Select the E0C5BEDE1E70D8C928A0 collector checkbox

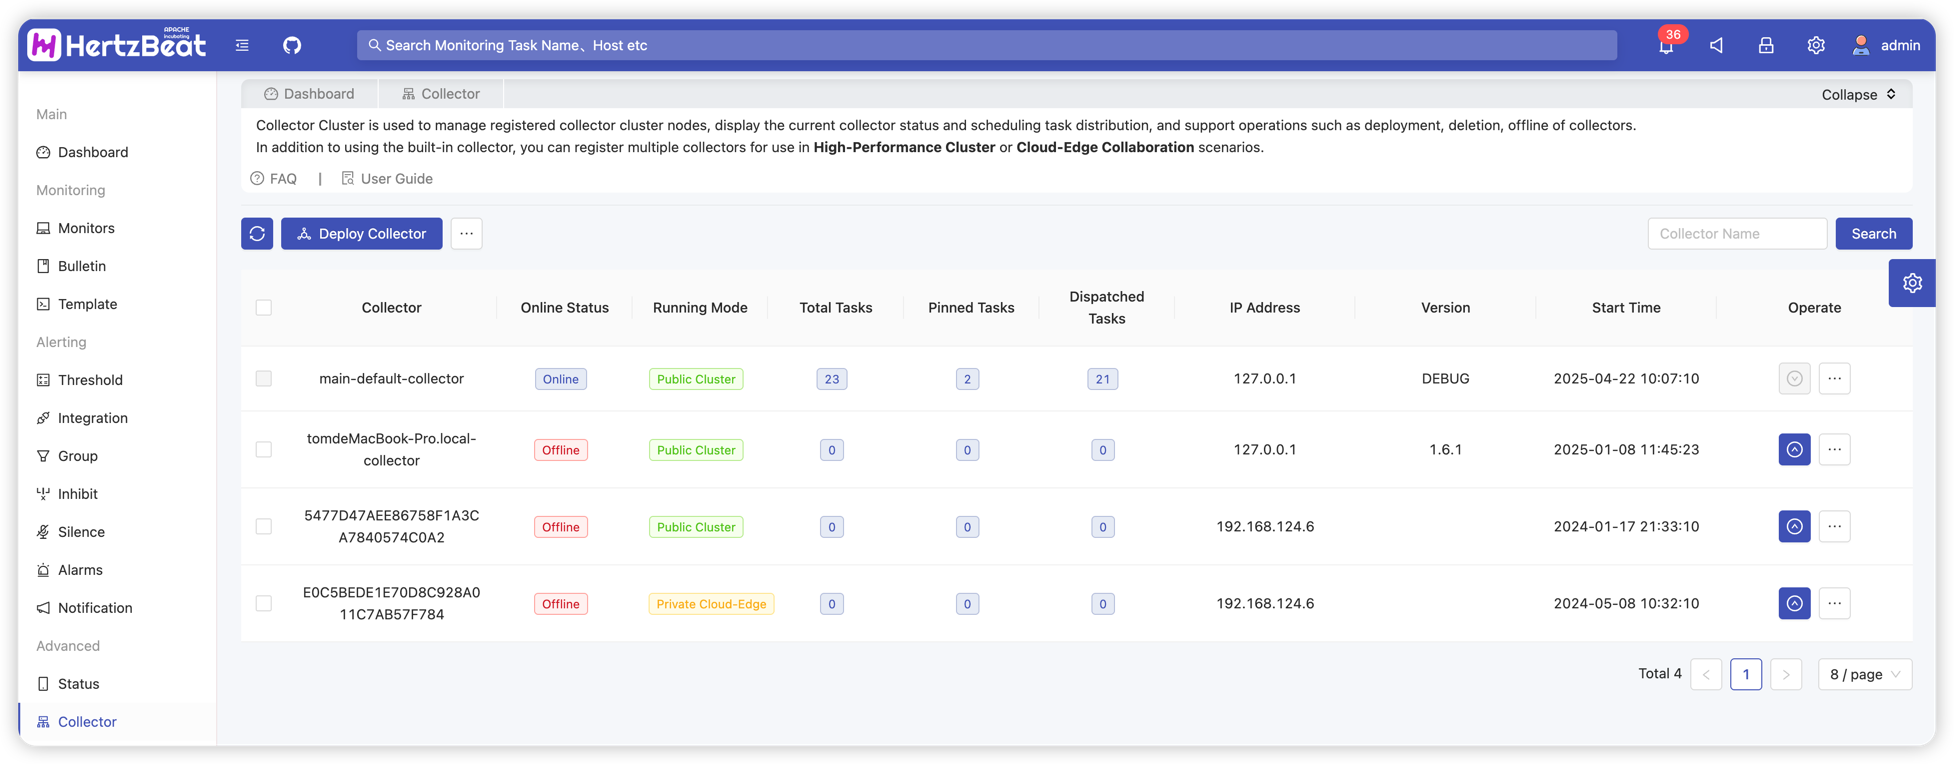[264, 604]
